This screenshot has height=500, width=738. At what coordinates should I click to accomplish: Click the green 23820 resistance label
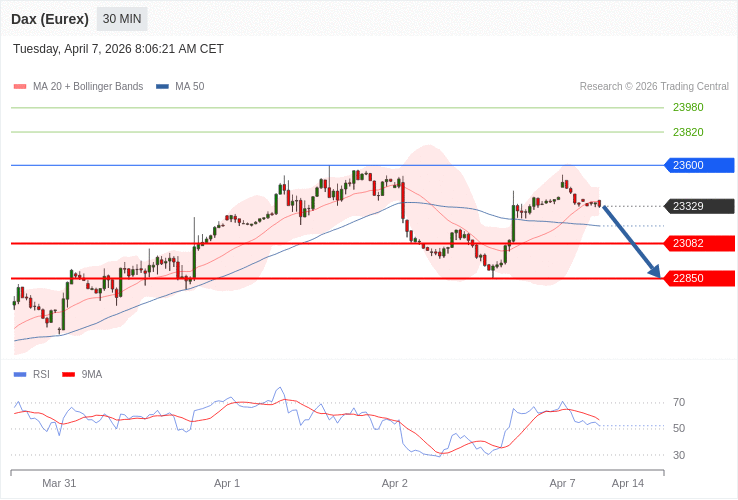(688, 132)
